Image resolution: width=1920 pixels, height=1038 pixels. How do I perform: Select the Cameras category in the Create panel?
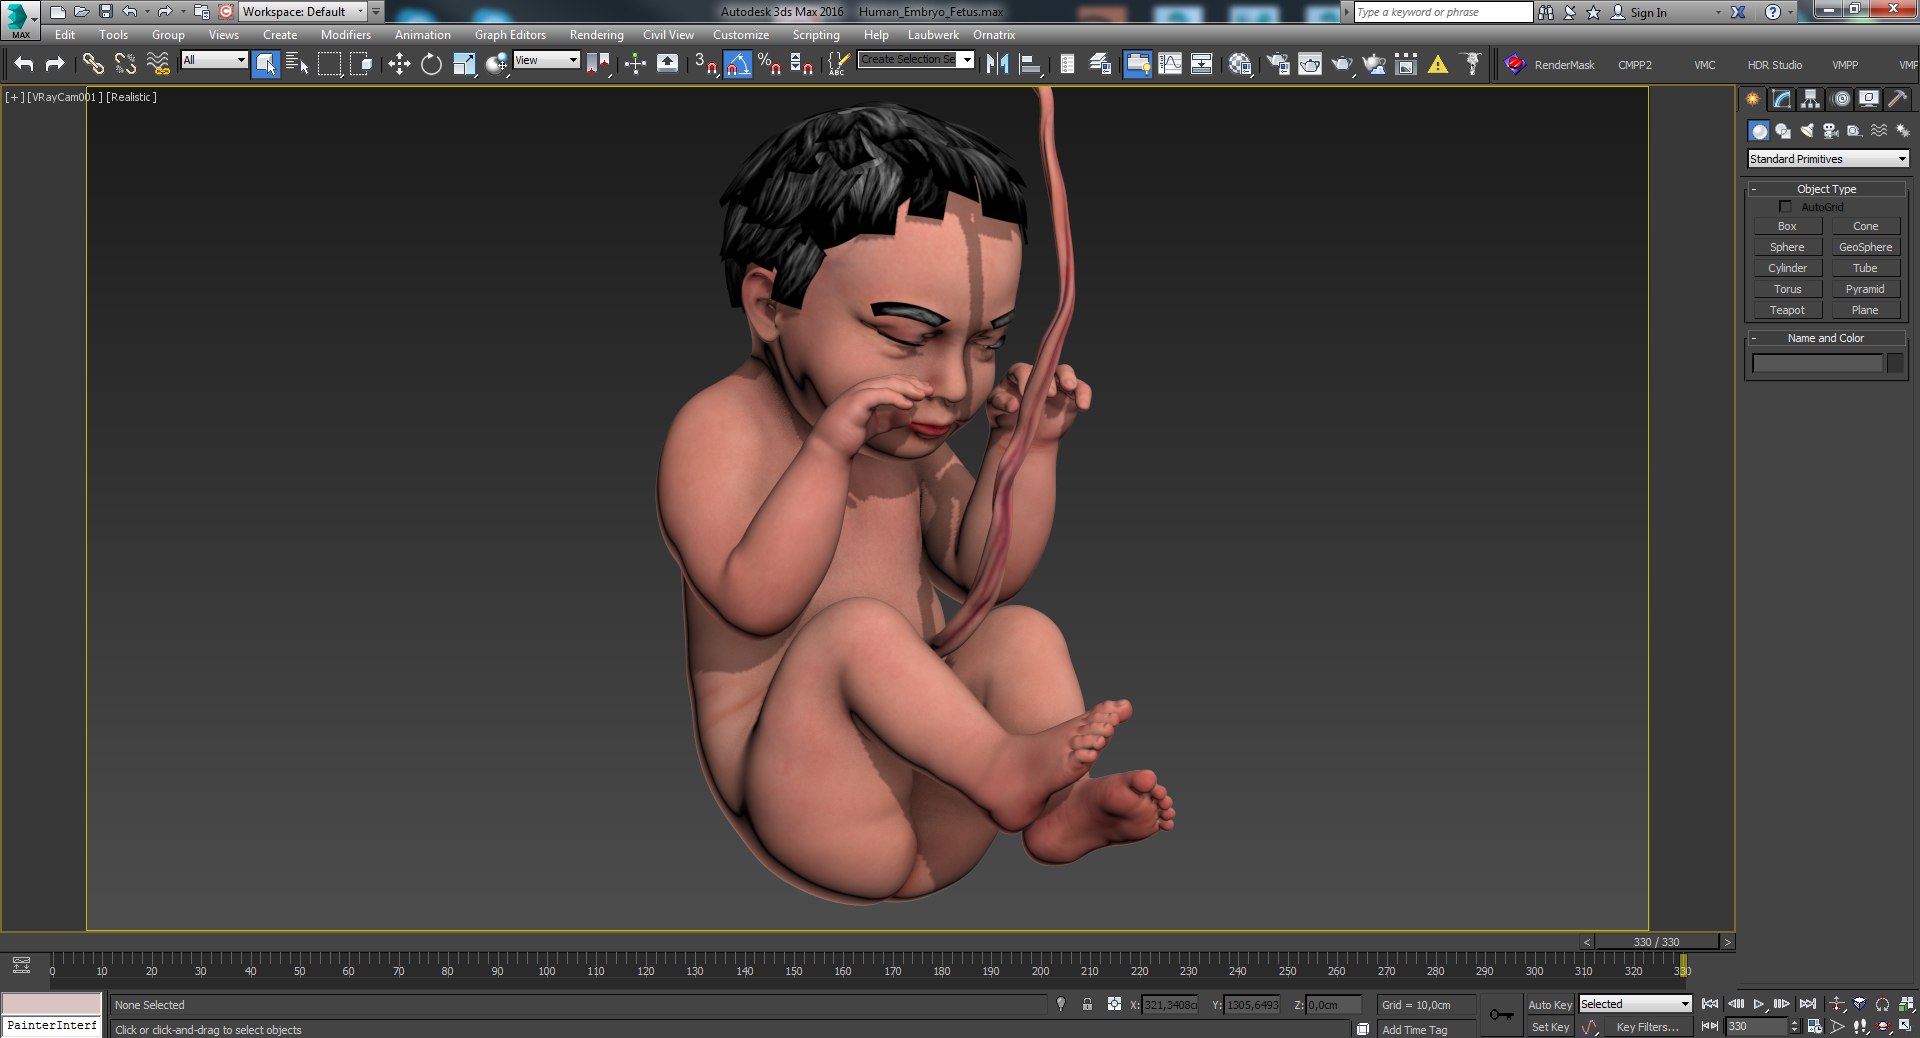click(x=1831, y=131)
